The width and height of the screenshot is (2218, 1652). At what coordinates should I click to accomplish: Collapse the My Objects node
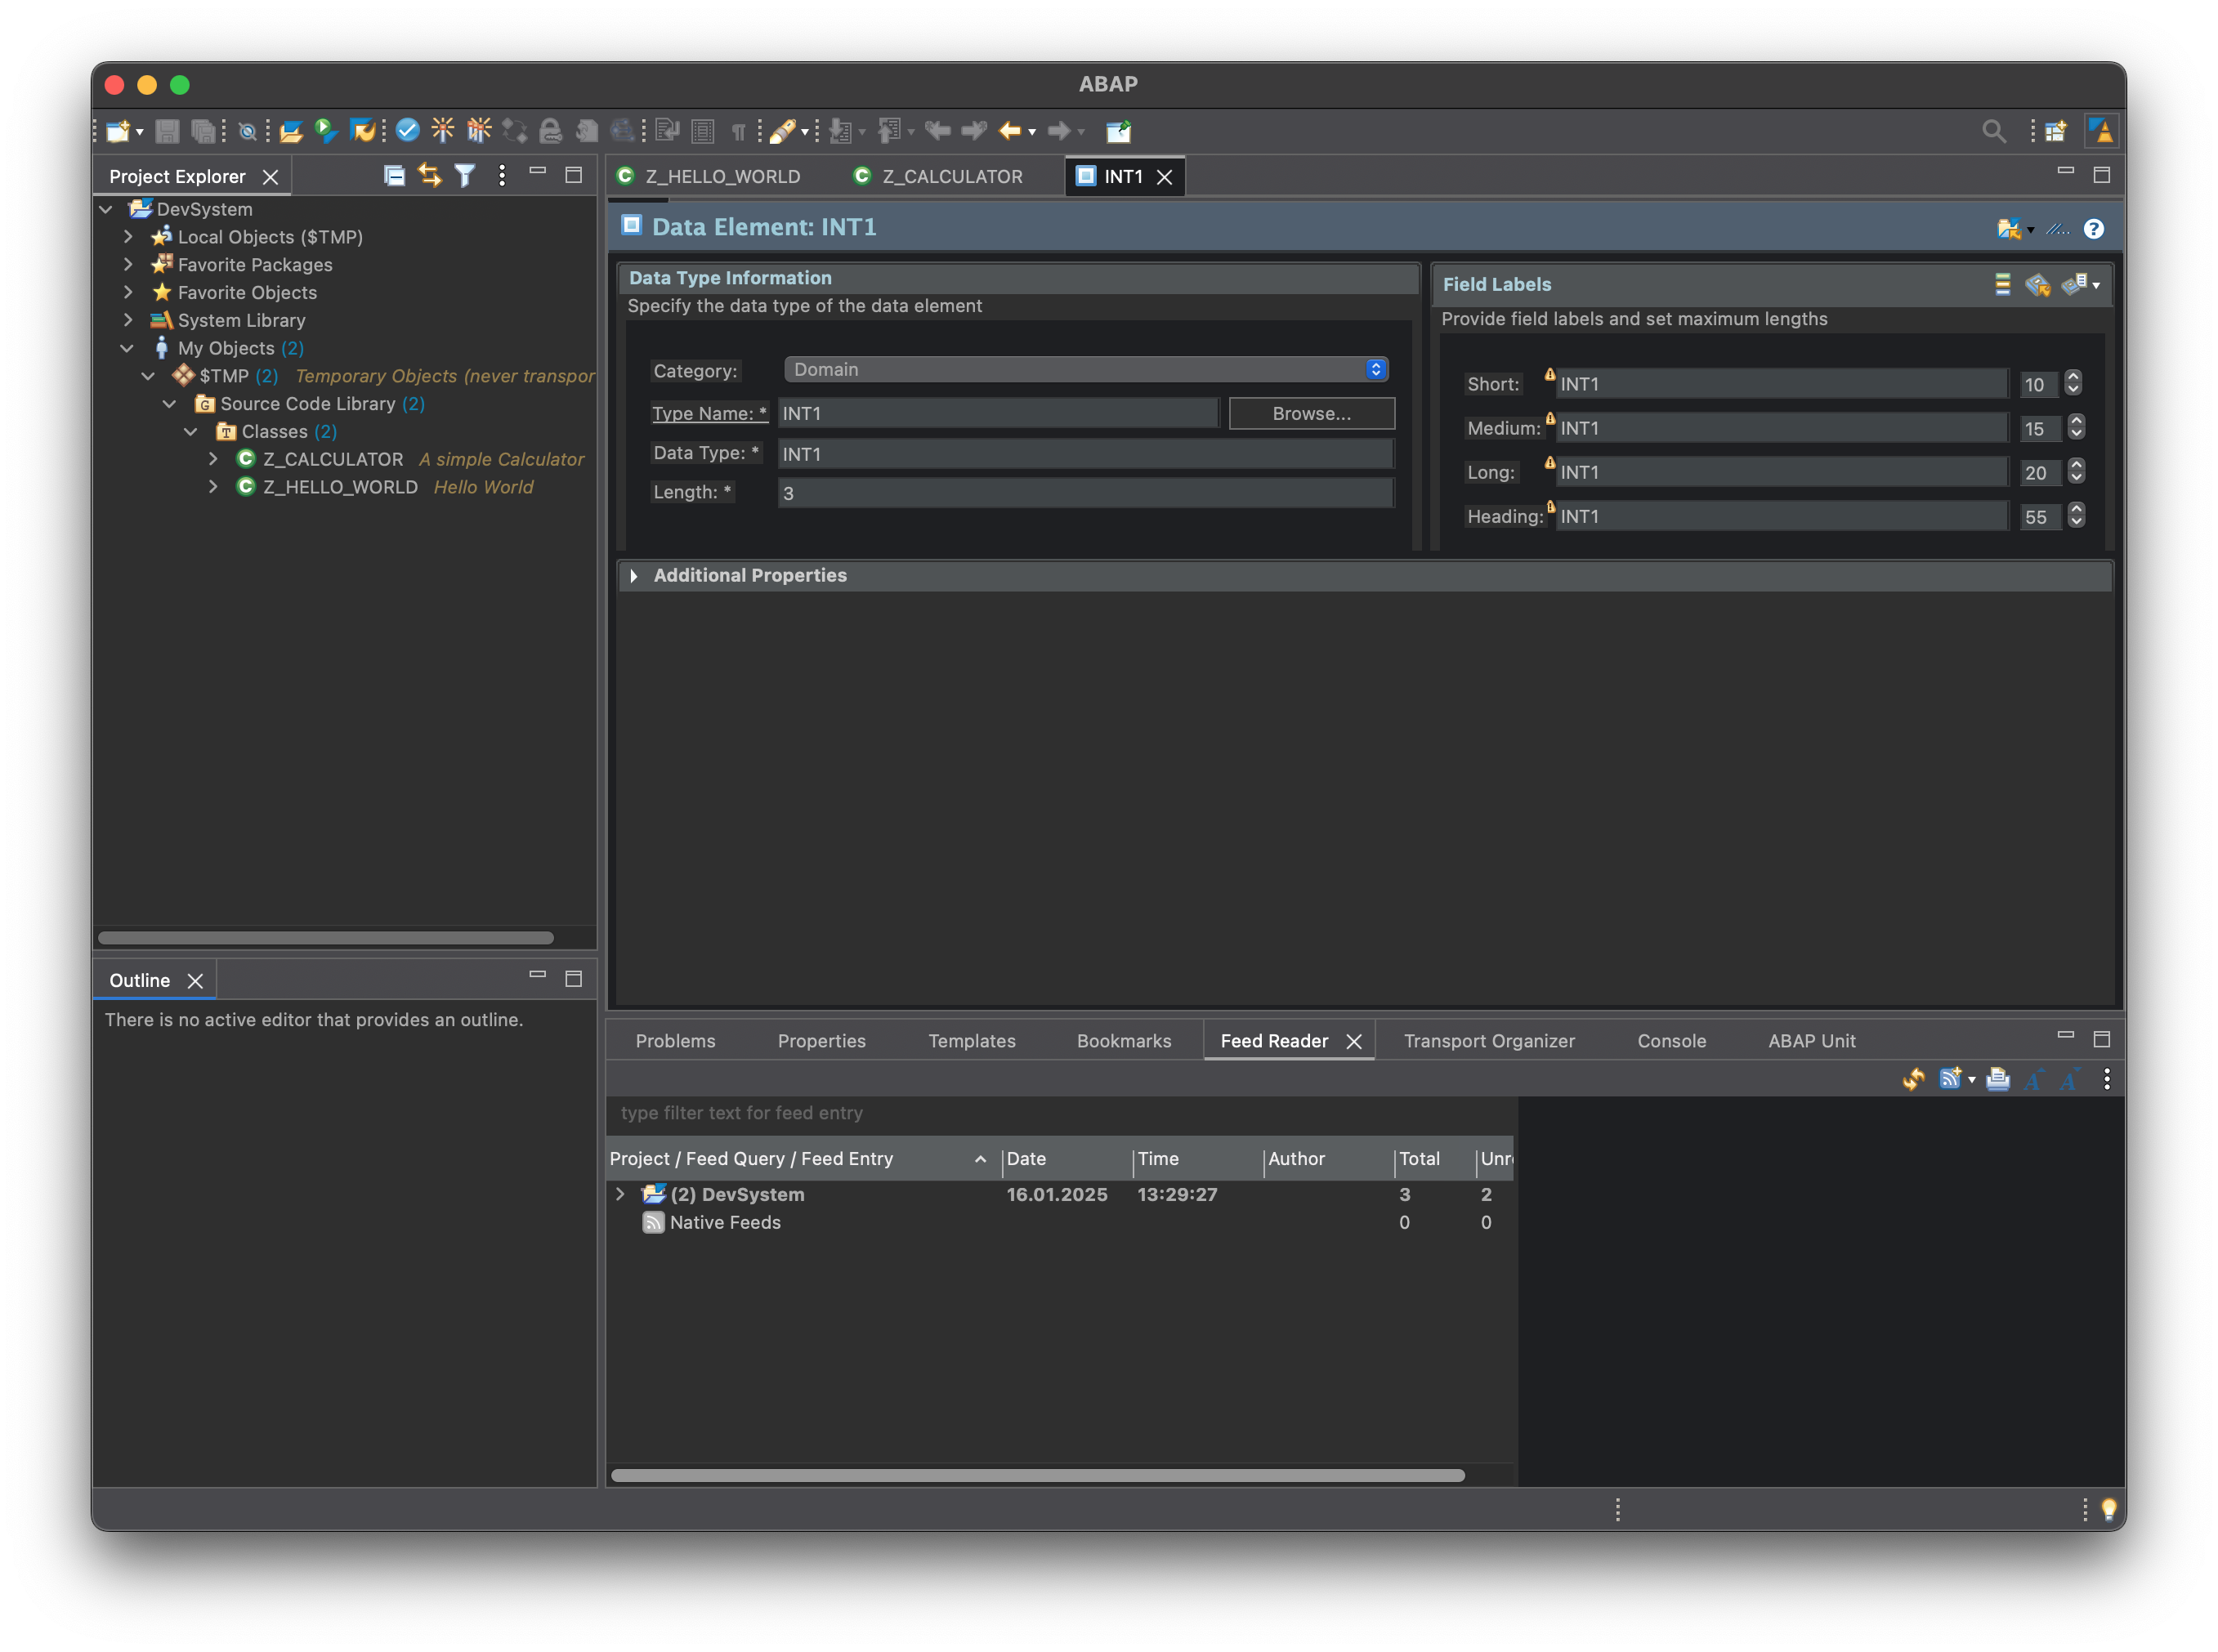coord(127,348)
